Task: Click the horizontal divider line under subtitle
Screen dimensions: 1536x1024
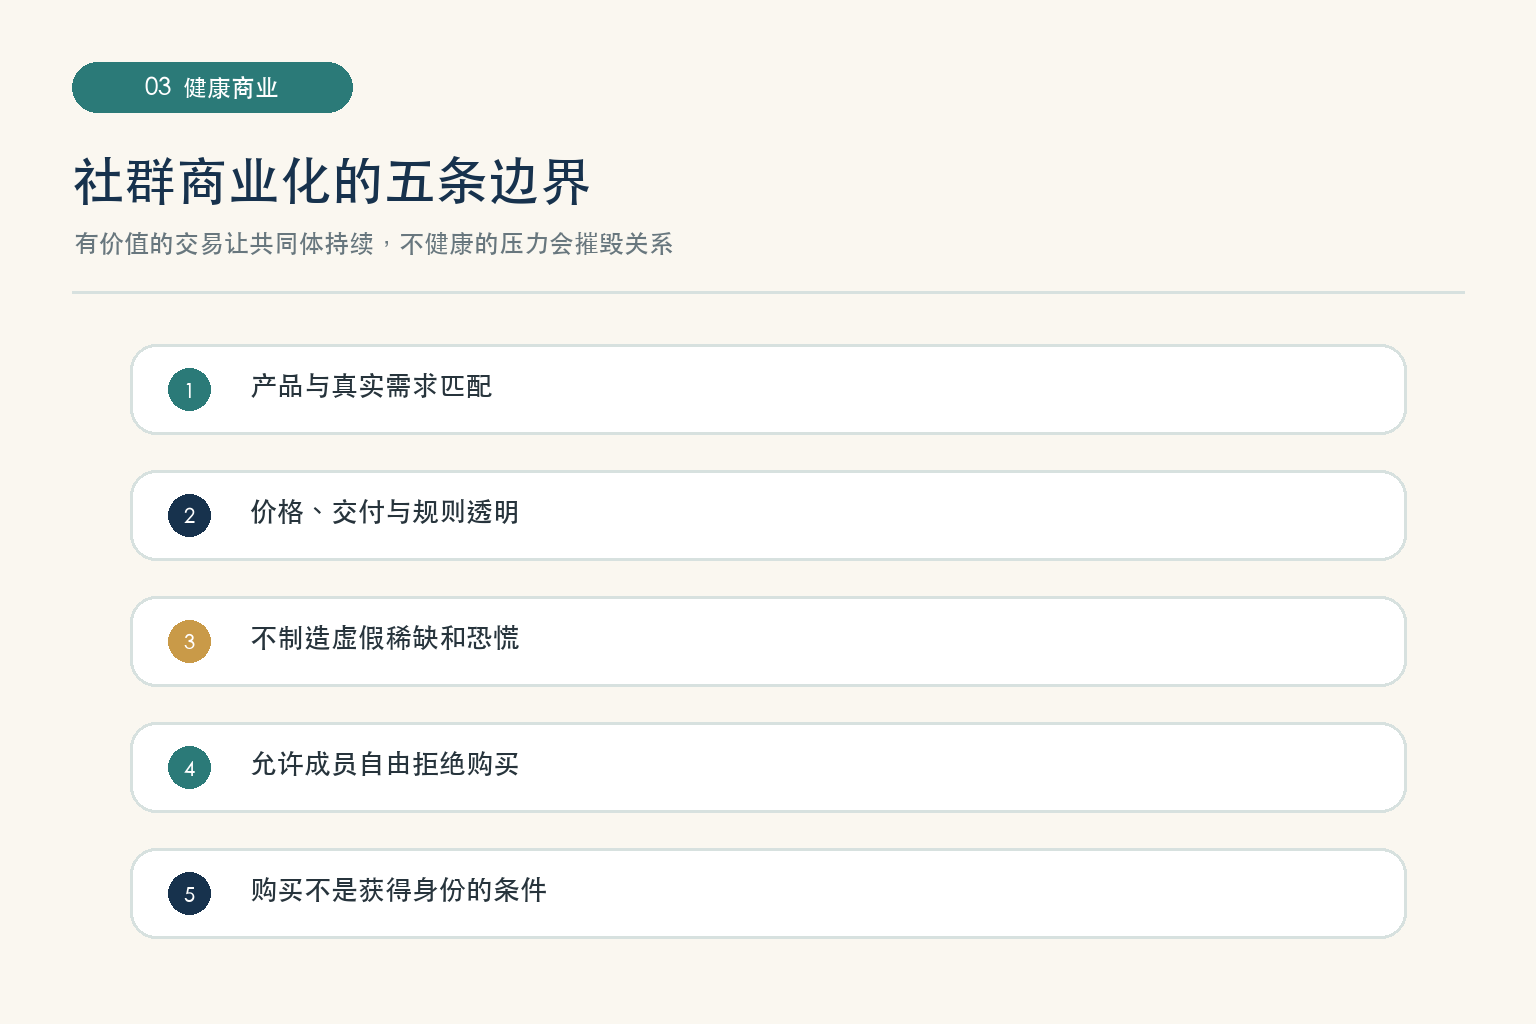Action: pos(768,293)
